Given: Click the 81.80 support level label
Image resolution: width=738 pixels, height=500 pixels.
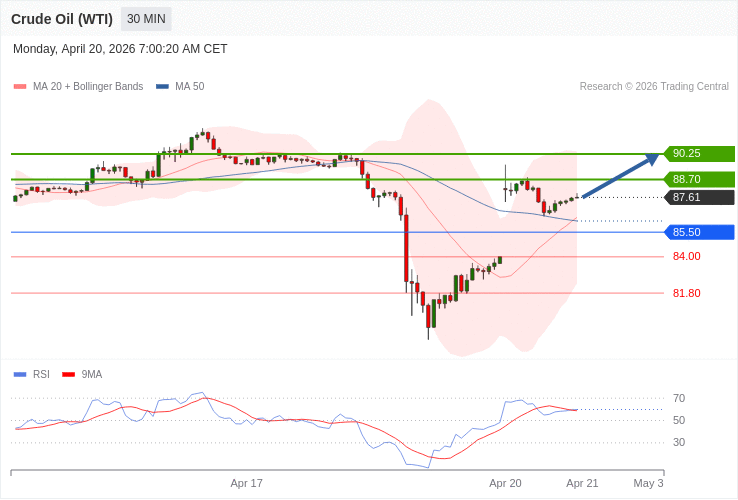Looking at the screenshot, I should (x=686, y=294).
